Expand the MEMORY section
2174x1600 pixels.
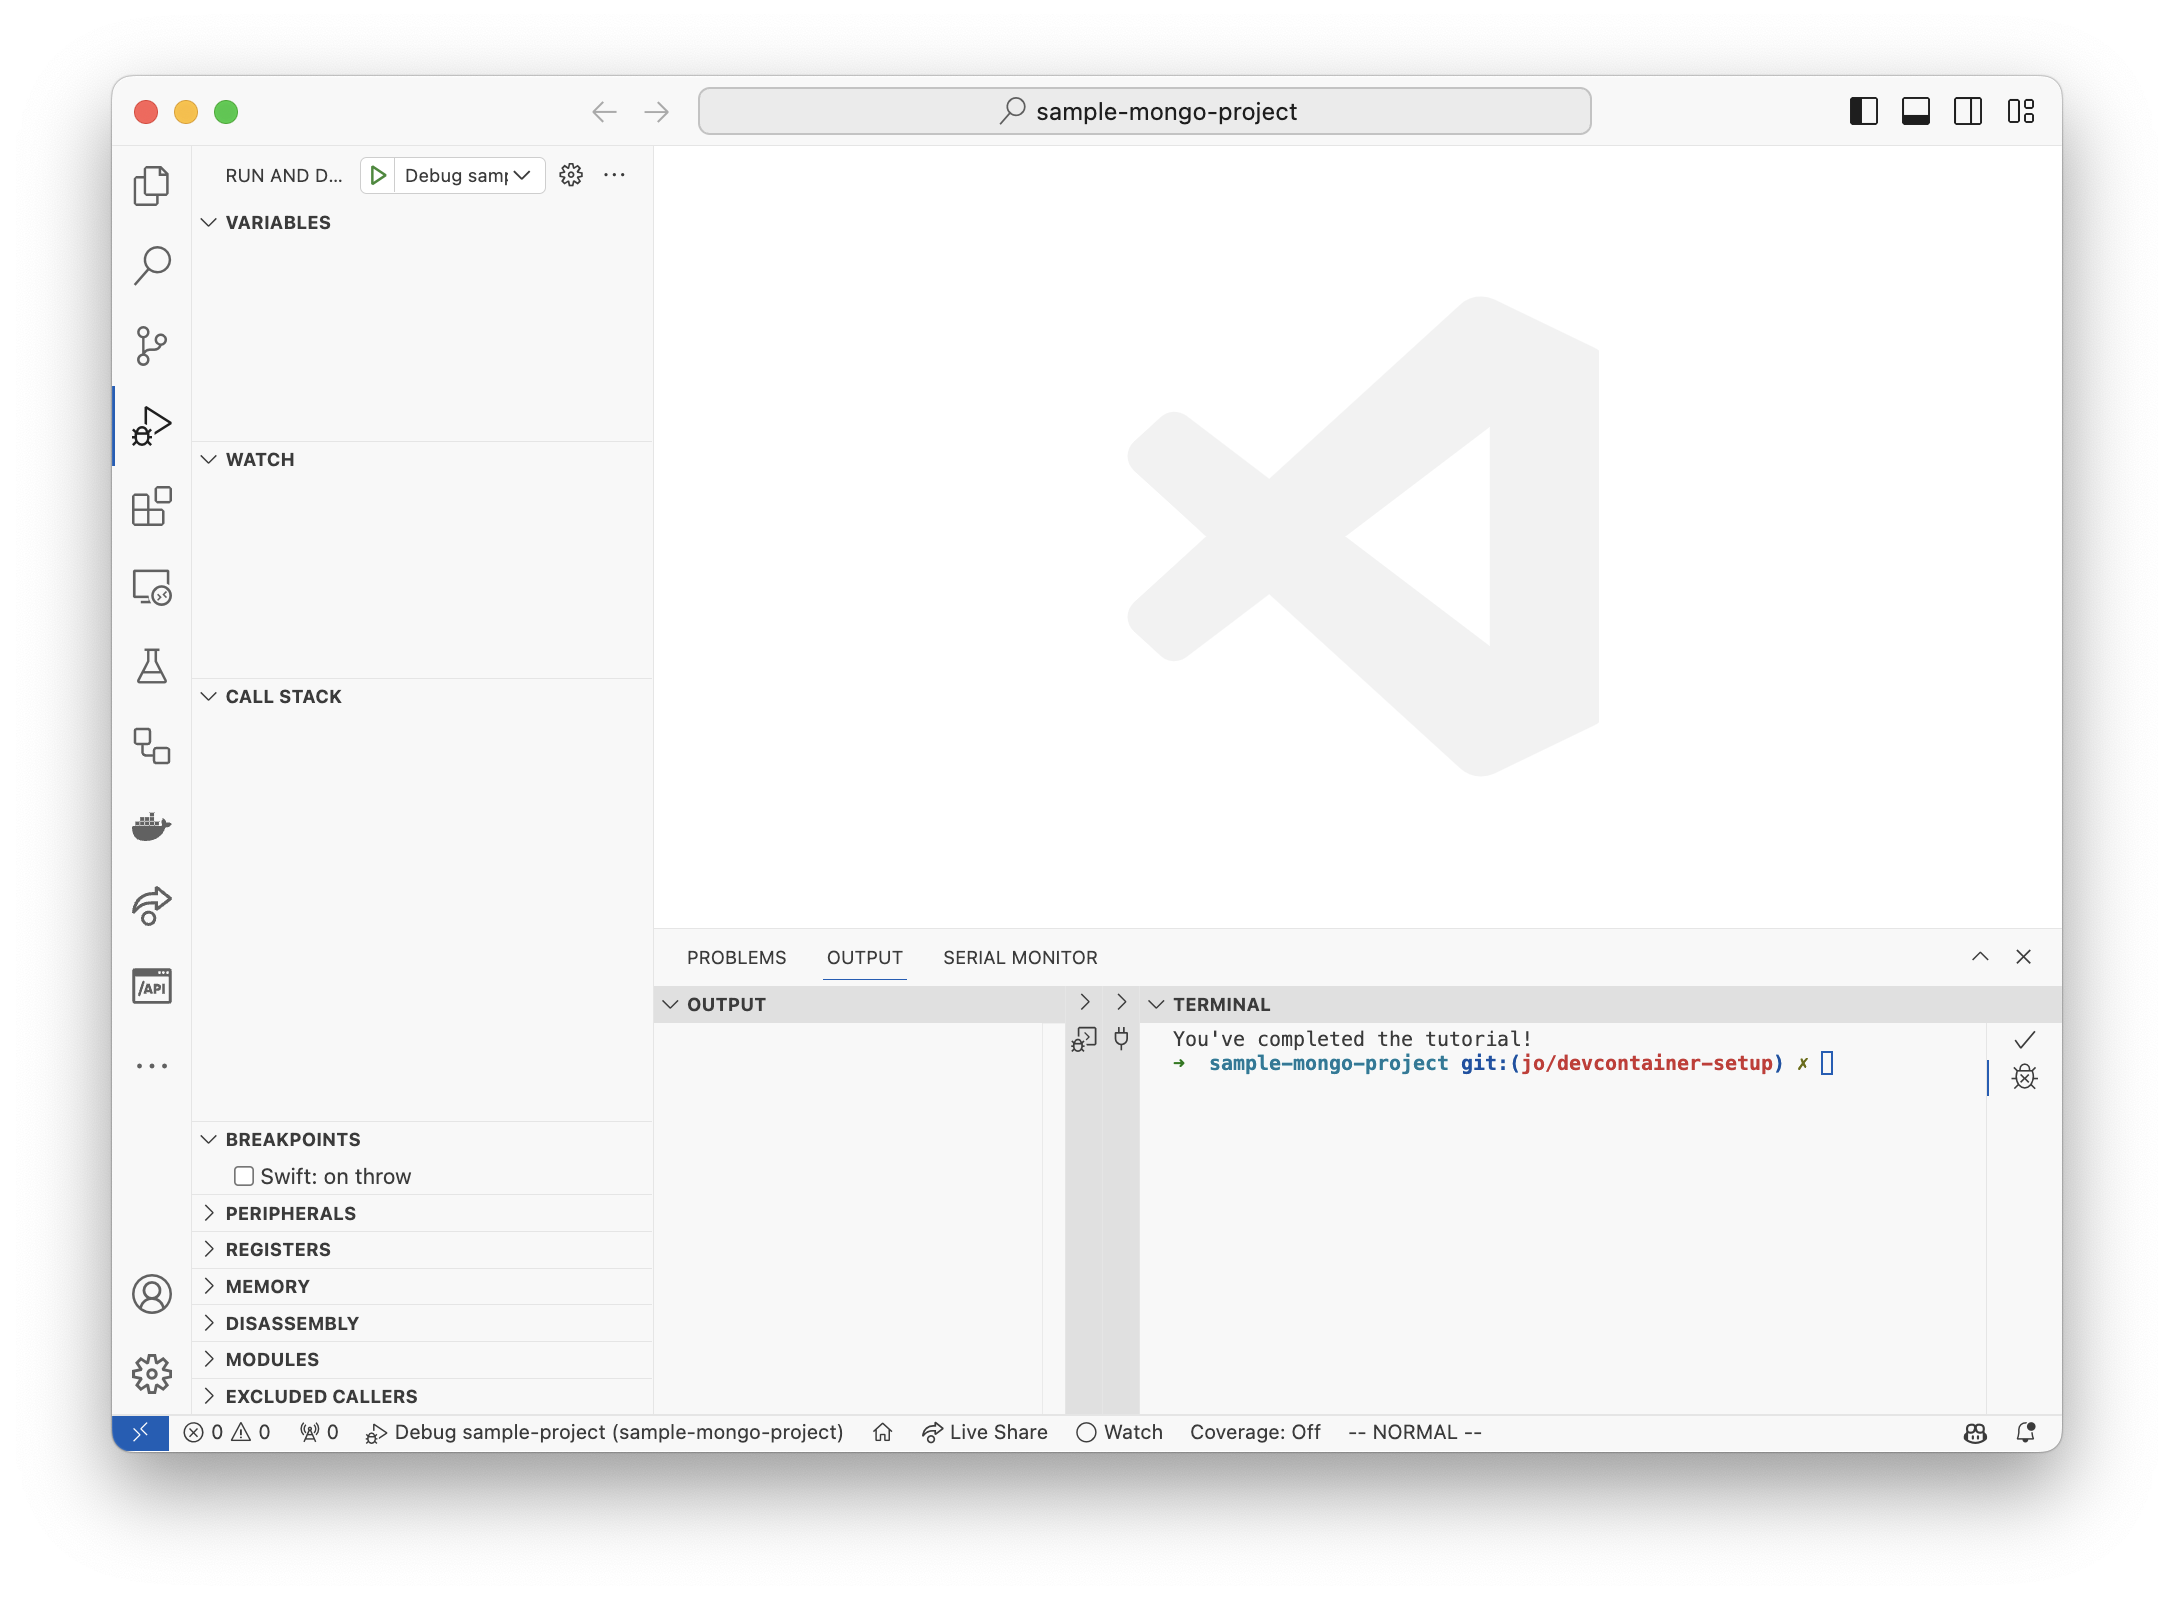266,1286
